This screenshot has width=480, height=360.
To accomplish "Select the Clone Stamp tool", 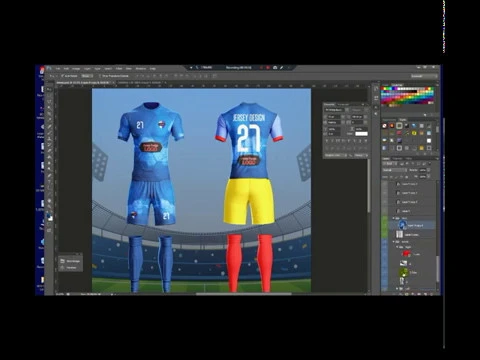I will point(49,140).
